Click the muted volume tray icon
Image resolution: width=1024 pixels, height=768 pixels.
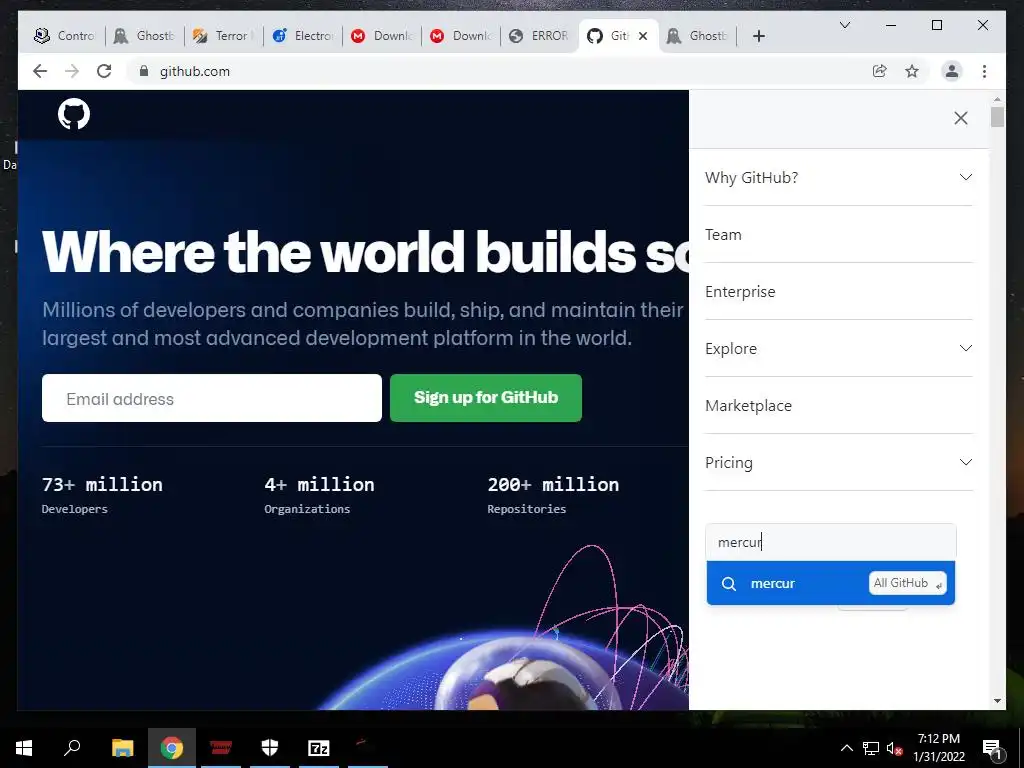tap(894, 748)
